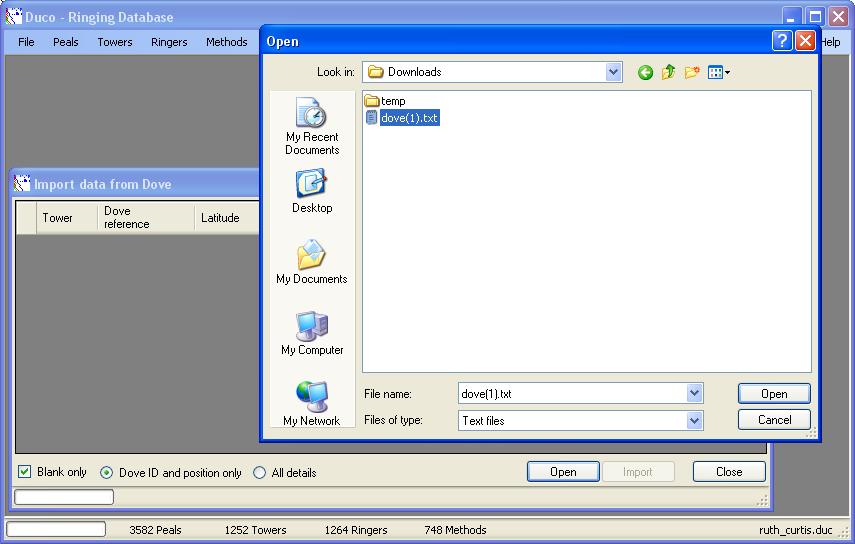Open the Methods menu
This screenshot has width=855, height=544.
tap(226, 42)
